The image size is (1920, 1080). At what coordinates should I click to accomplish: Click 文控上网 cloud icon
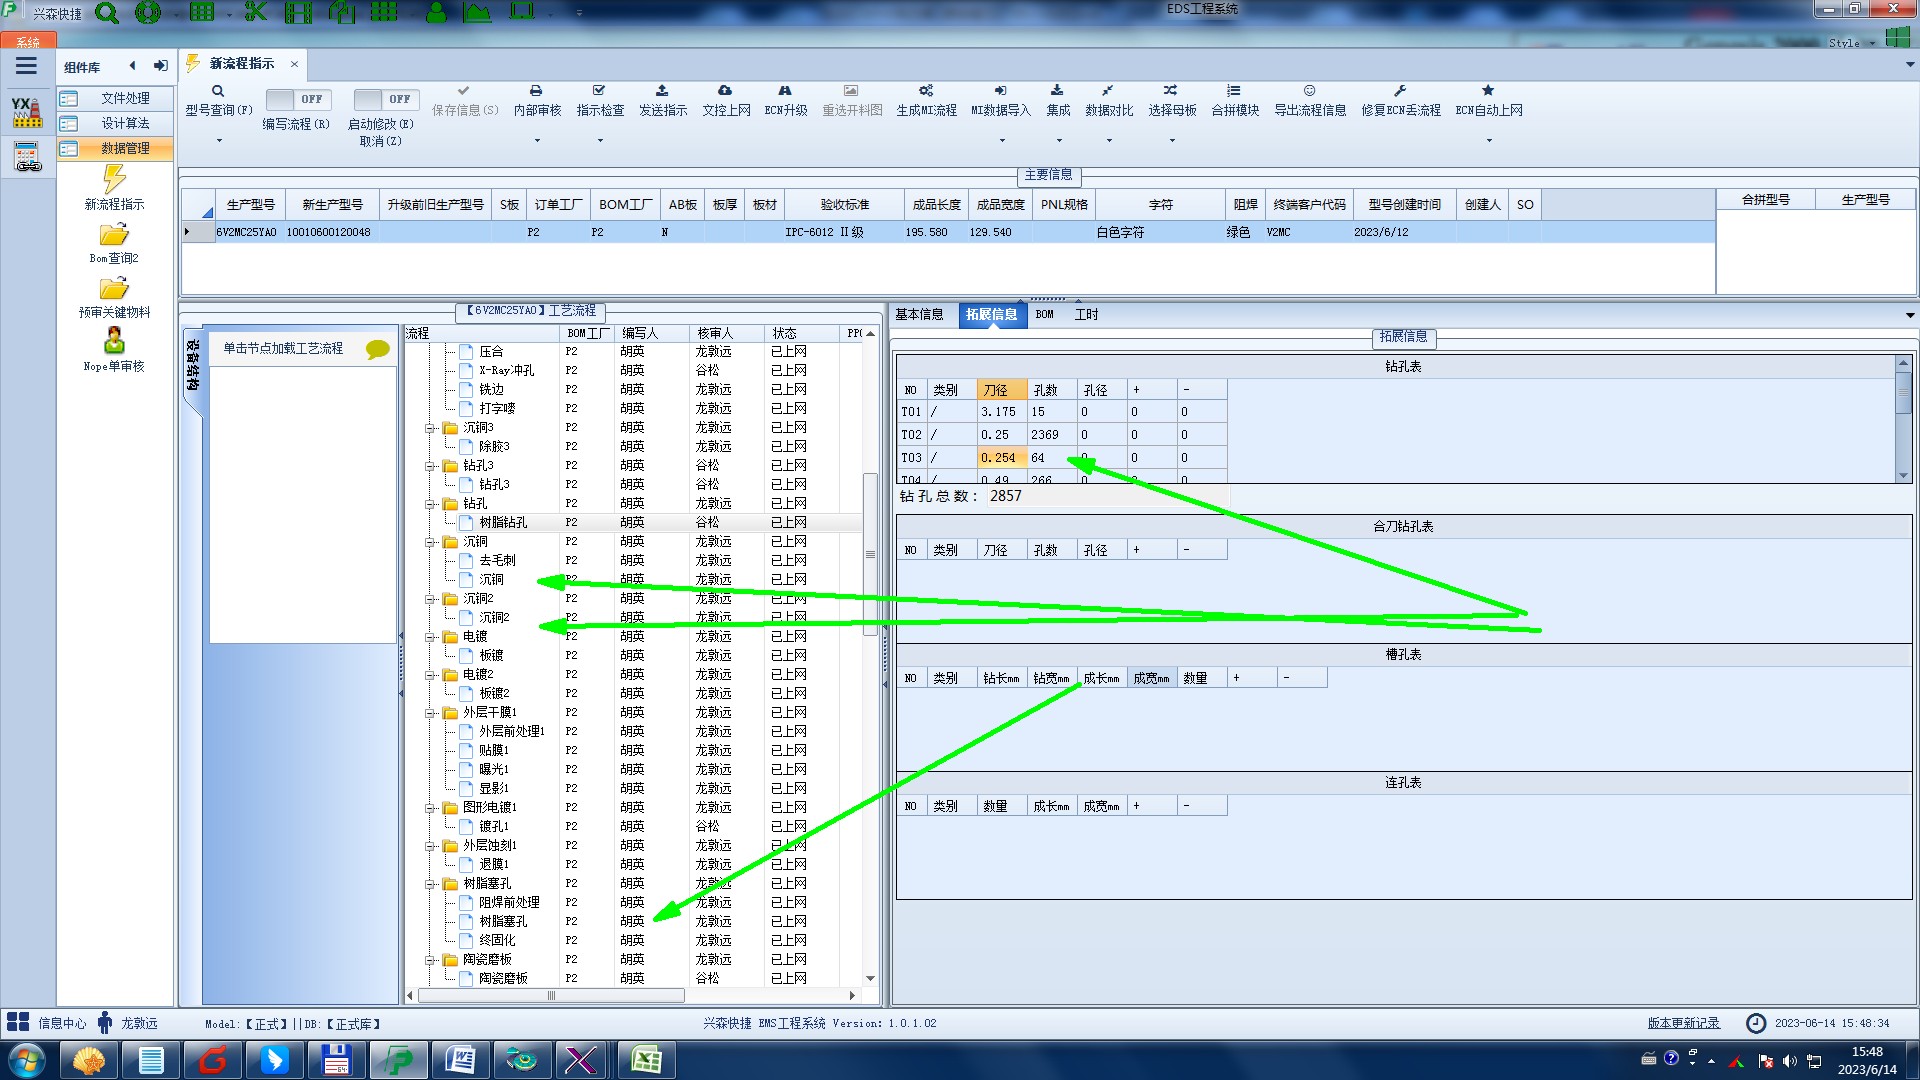click(725, 91)
